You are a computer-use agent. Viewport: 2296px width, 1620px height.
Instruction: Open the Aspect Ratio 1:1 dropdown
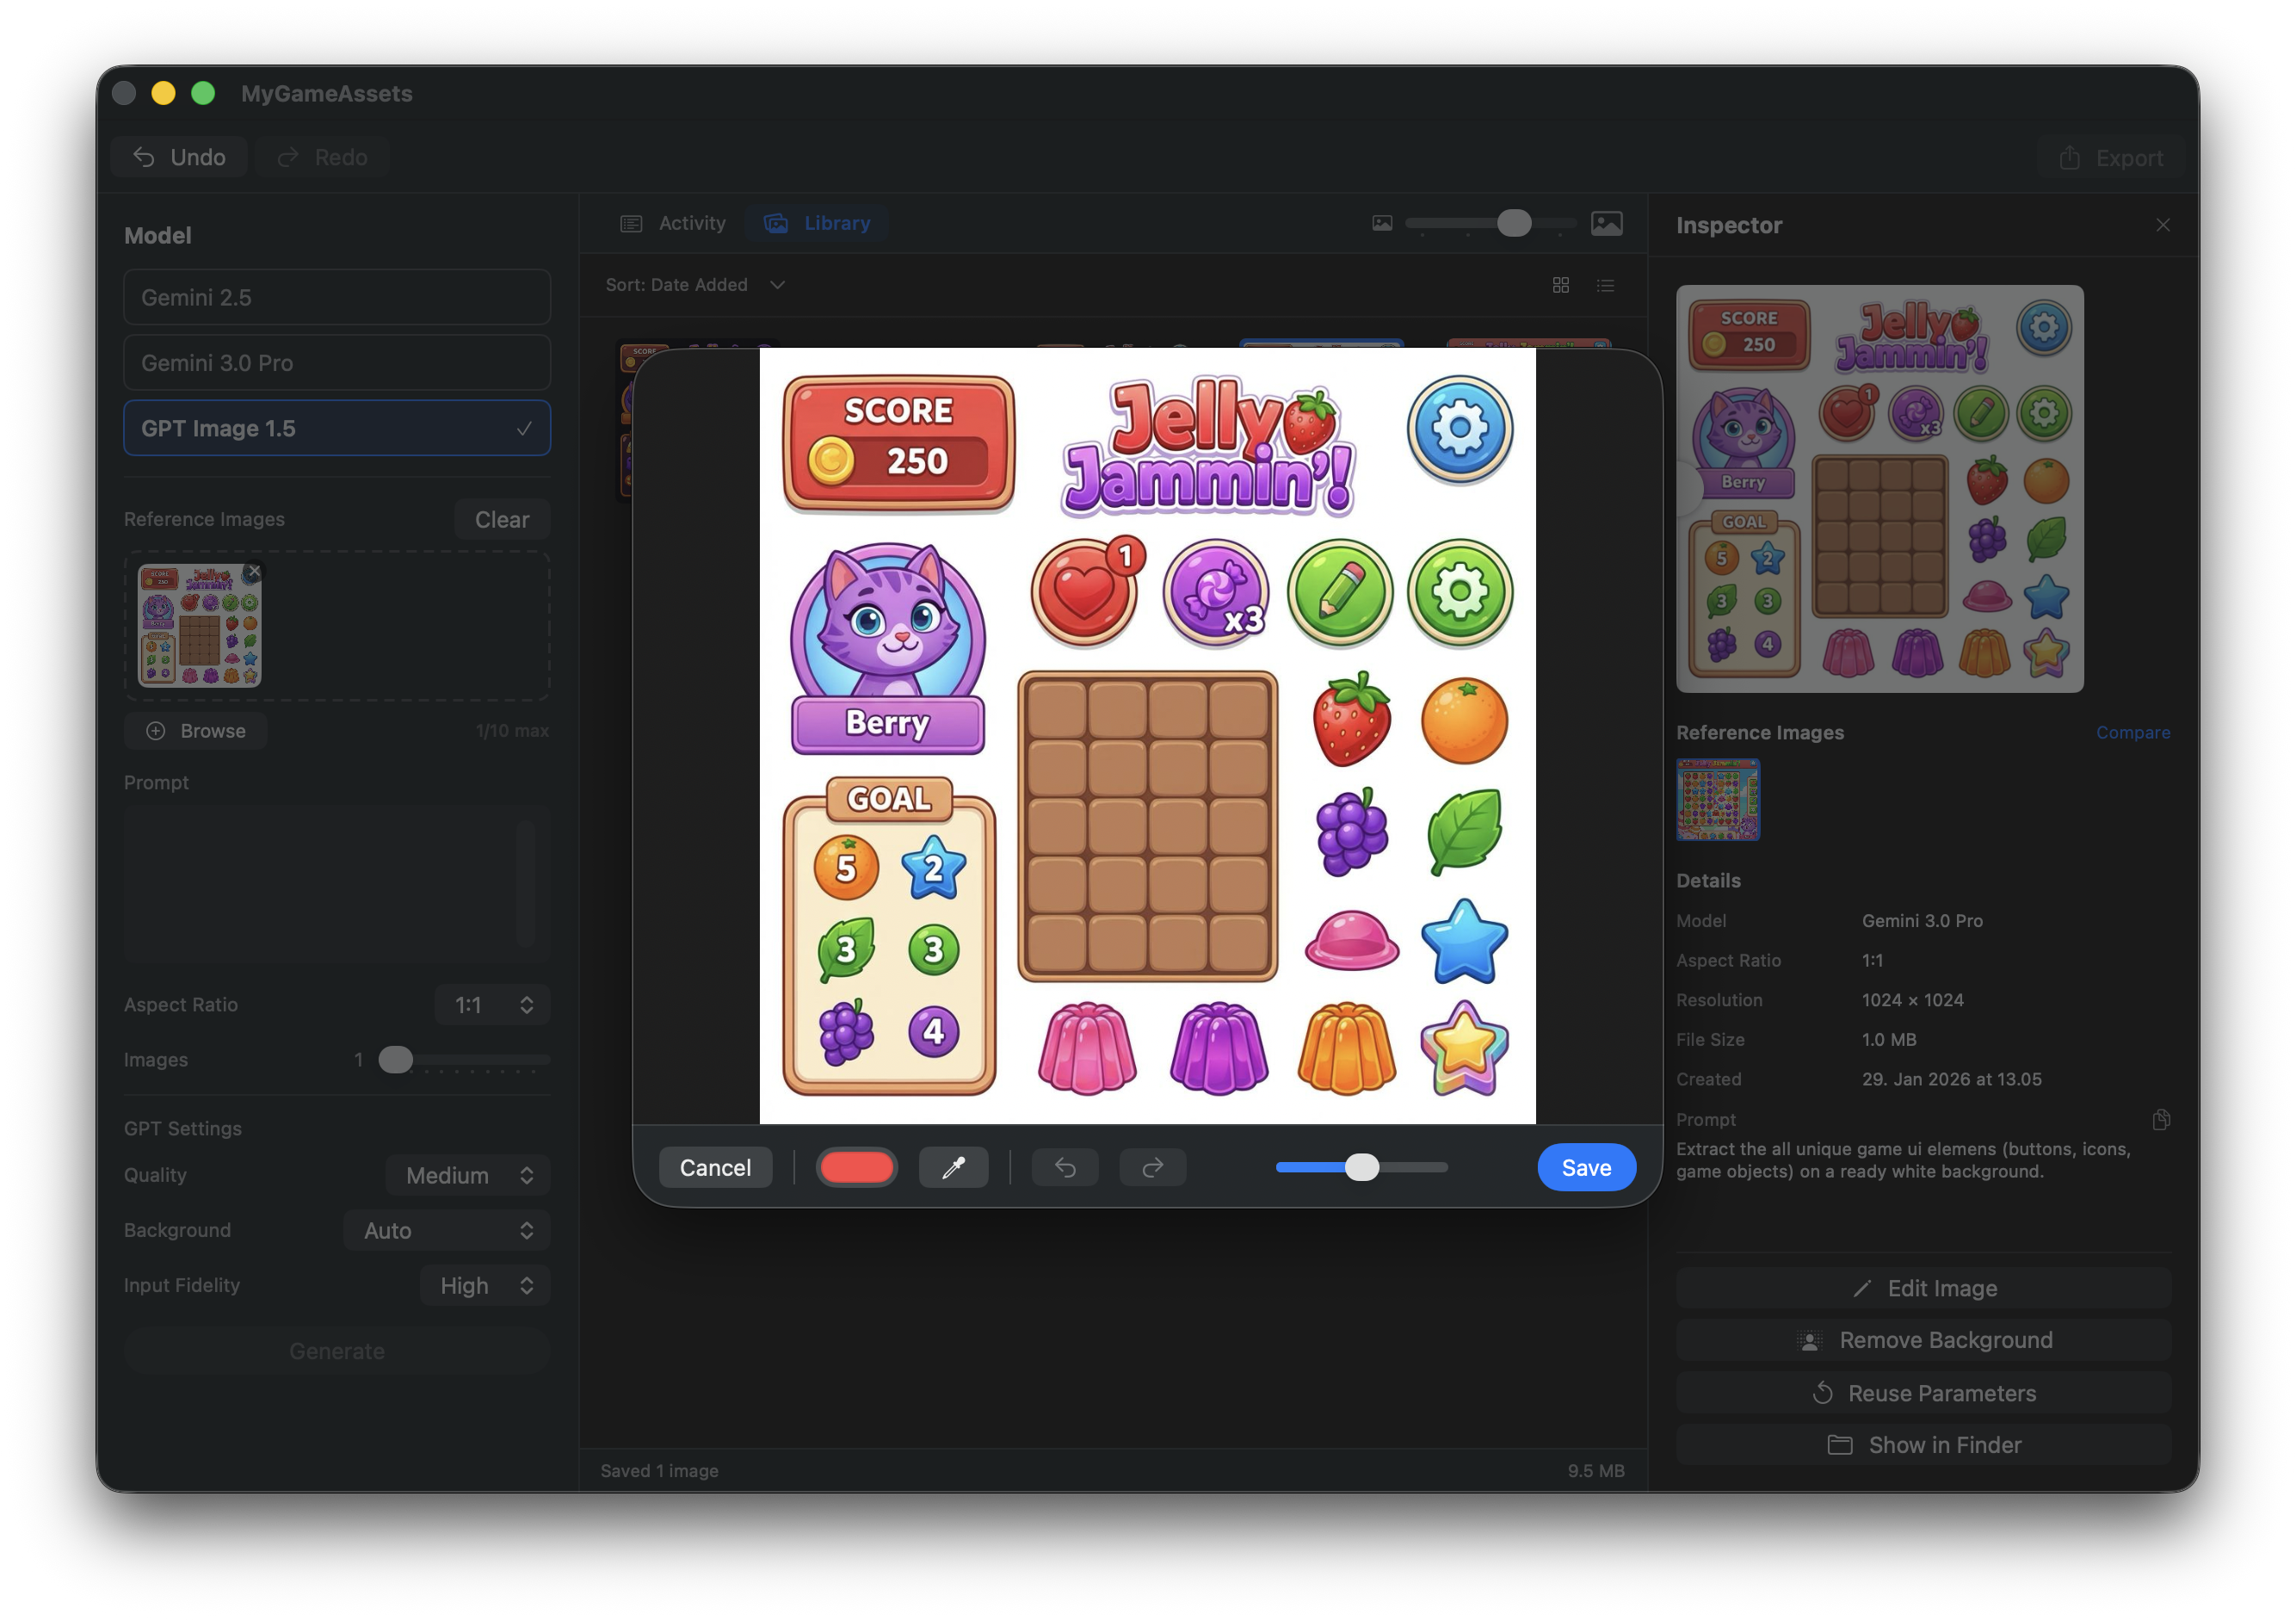[x=492, y=1005]
